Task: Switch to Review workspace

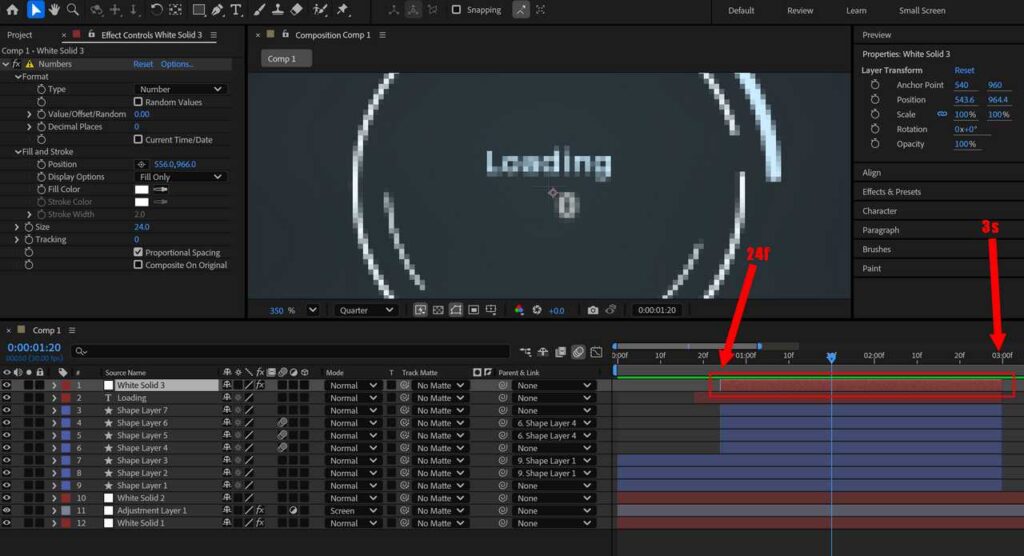Action: tap(799, 10)
